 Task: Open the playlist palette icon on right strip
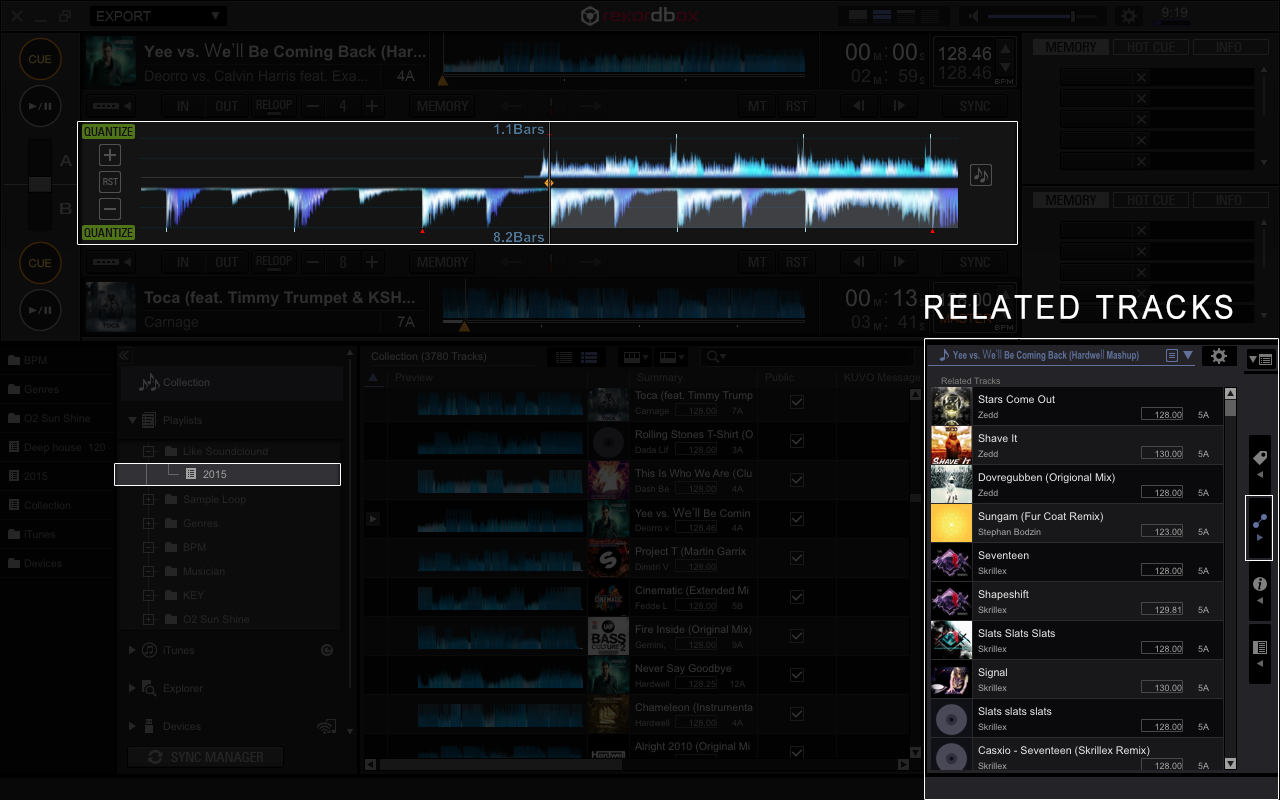(x=1260, y=652)
